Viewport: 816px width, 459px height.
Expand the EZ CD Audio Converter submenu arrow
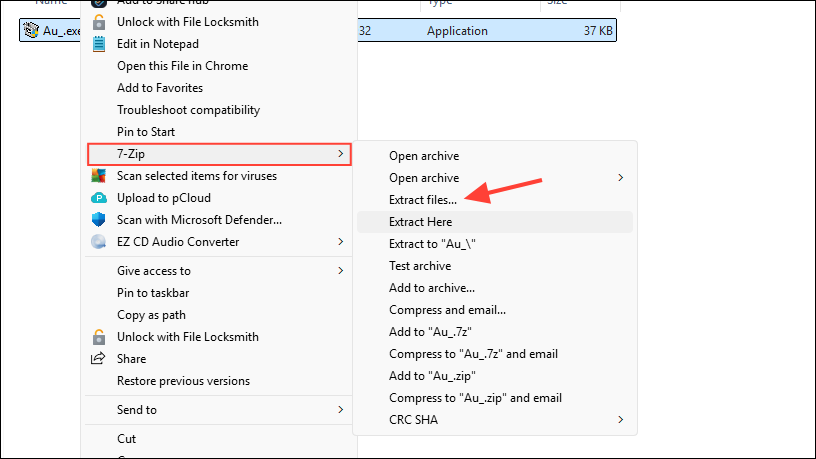coord(340,241)
